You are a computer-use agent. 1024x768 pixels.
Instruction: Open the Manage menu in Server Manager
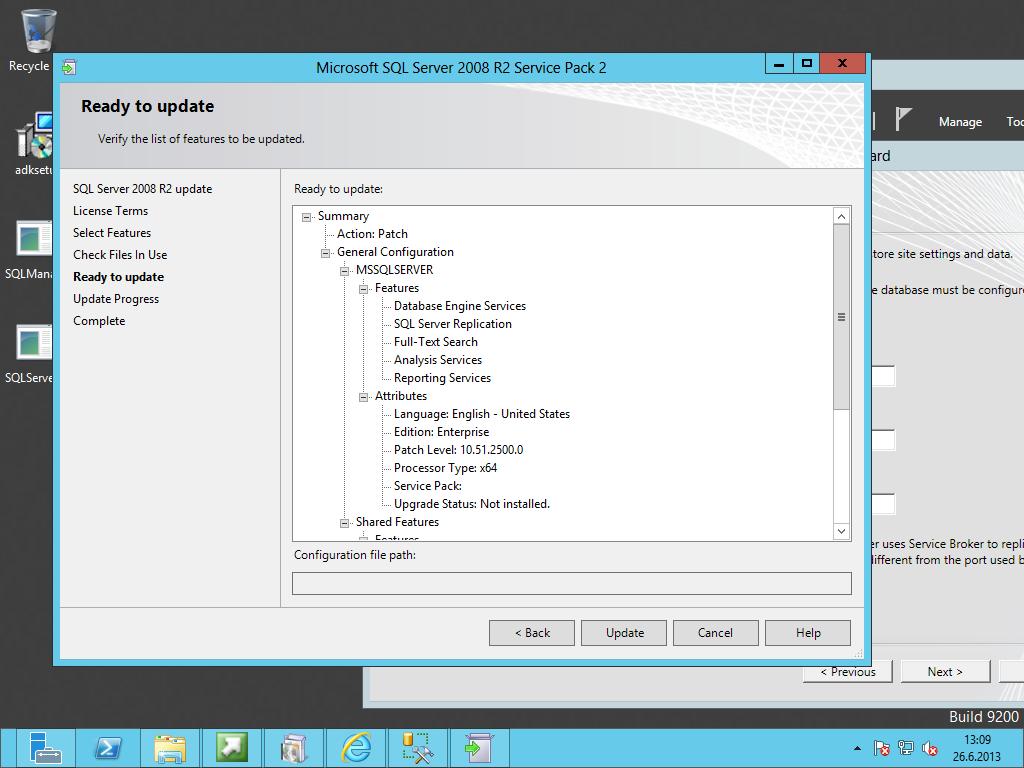(x=960, y=122)
